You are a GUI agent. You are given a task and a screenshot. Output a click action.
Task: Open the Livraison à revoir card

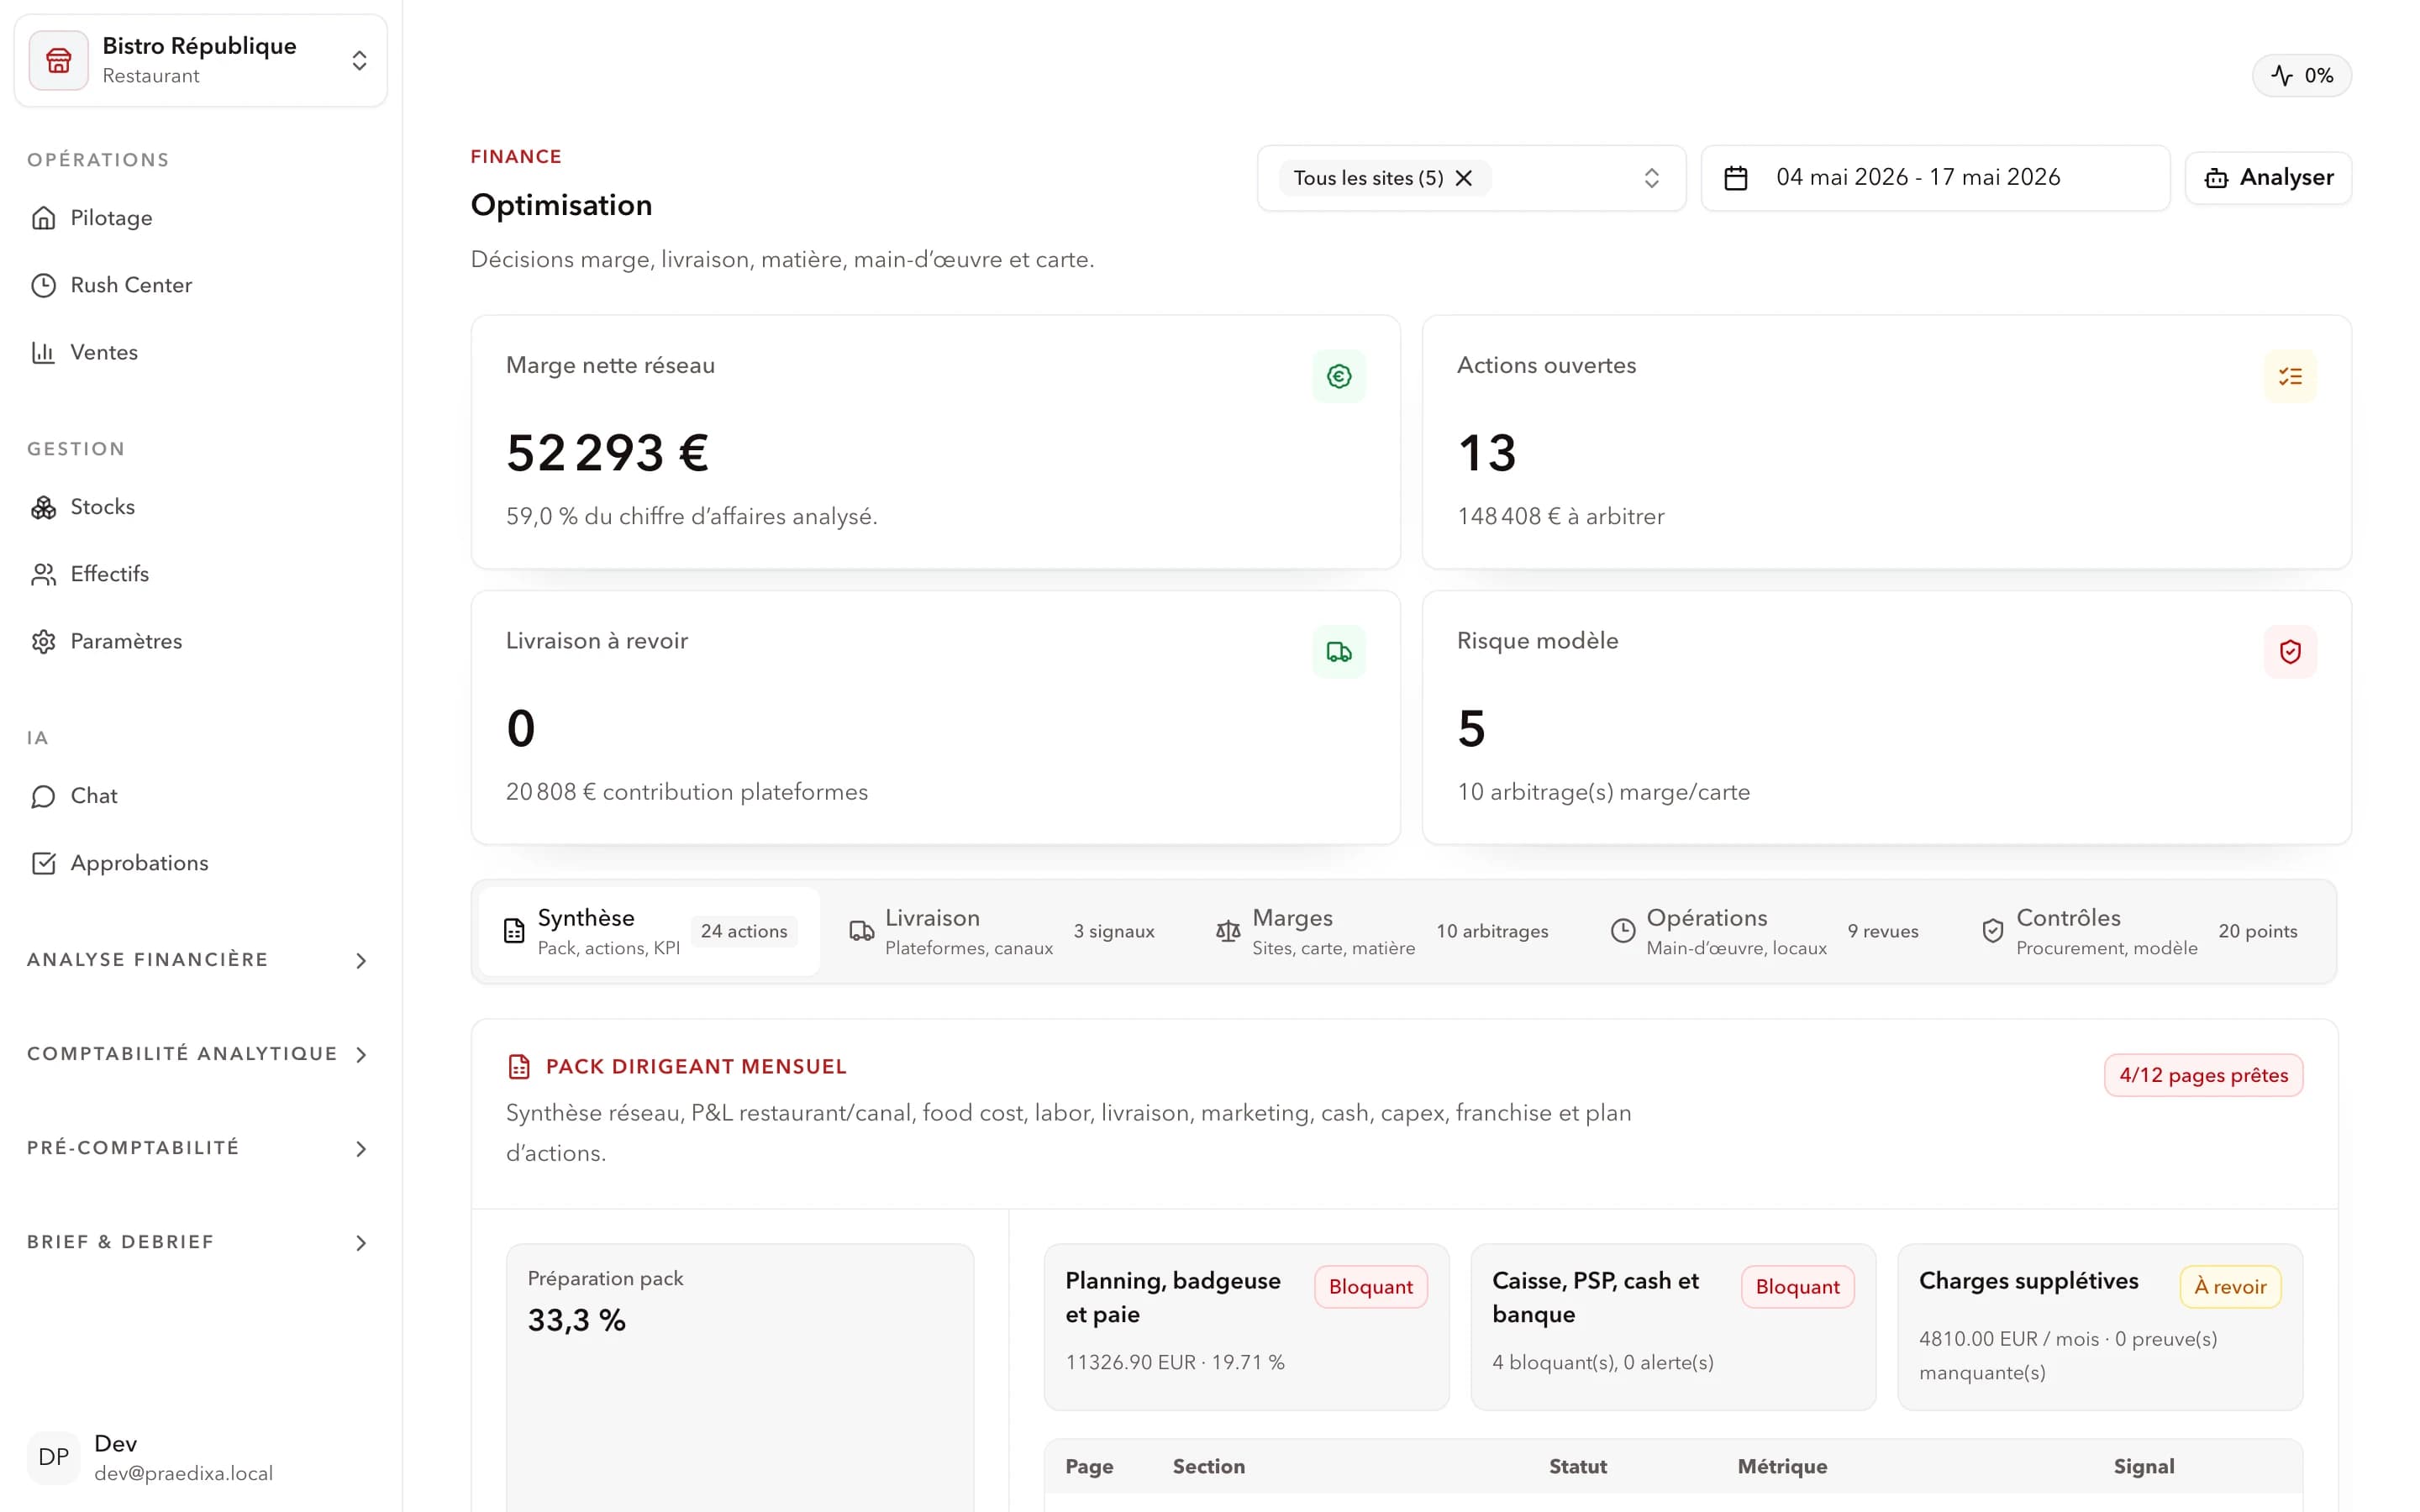(935, 717)
